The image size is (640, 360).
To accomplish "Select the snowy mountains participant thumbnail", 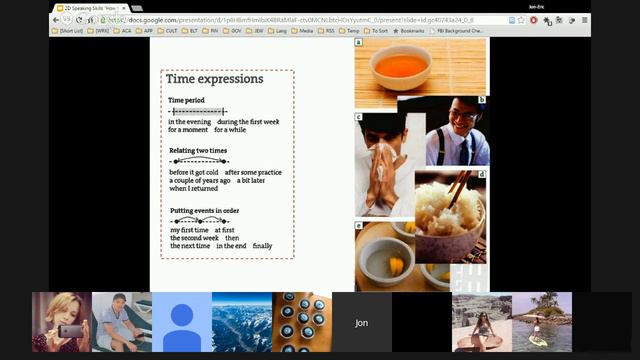I will 242,322.
